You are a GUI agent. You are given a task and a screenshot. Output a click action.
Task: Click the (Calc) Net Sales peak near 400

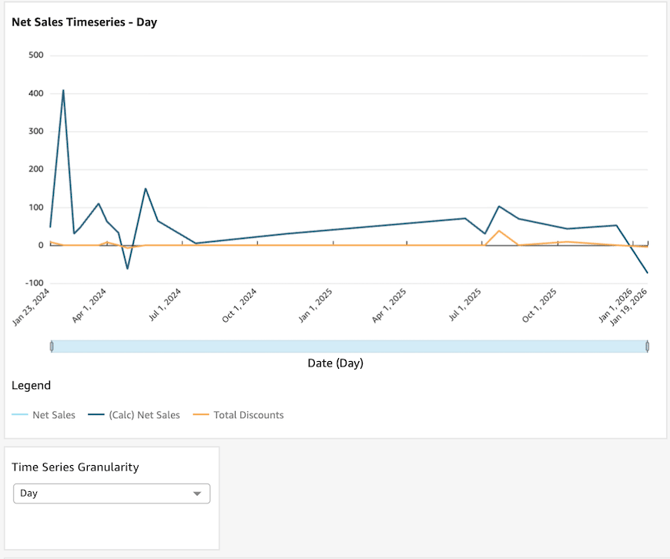tap(63, 90)
